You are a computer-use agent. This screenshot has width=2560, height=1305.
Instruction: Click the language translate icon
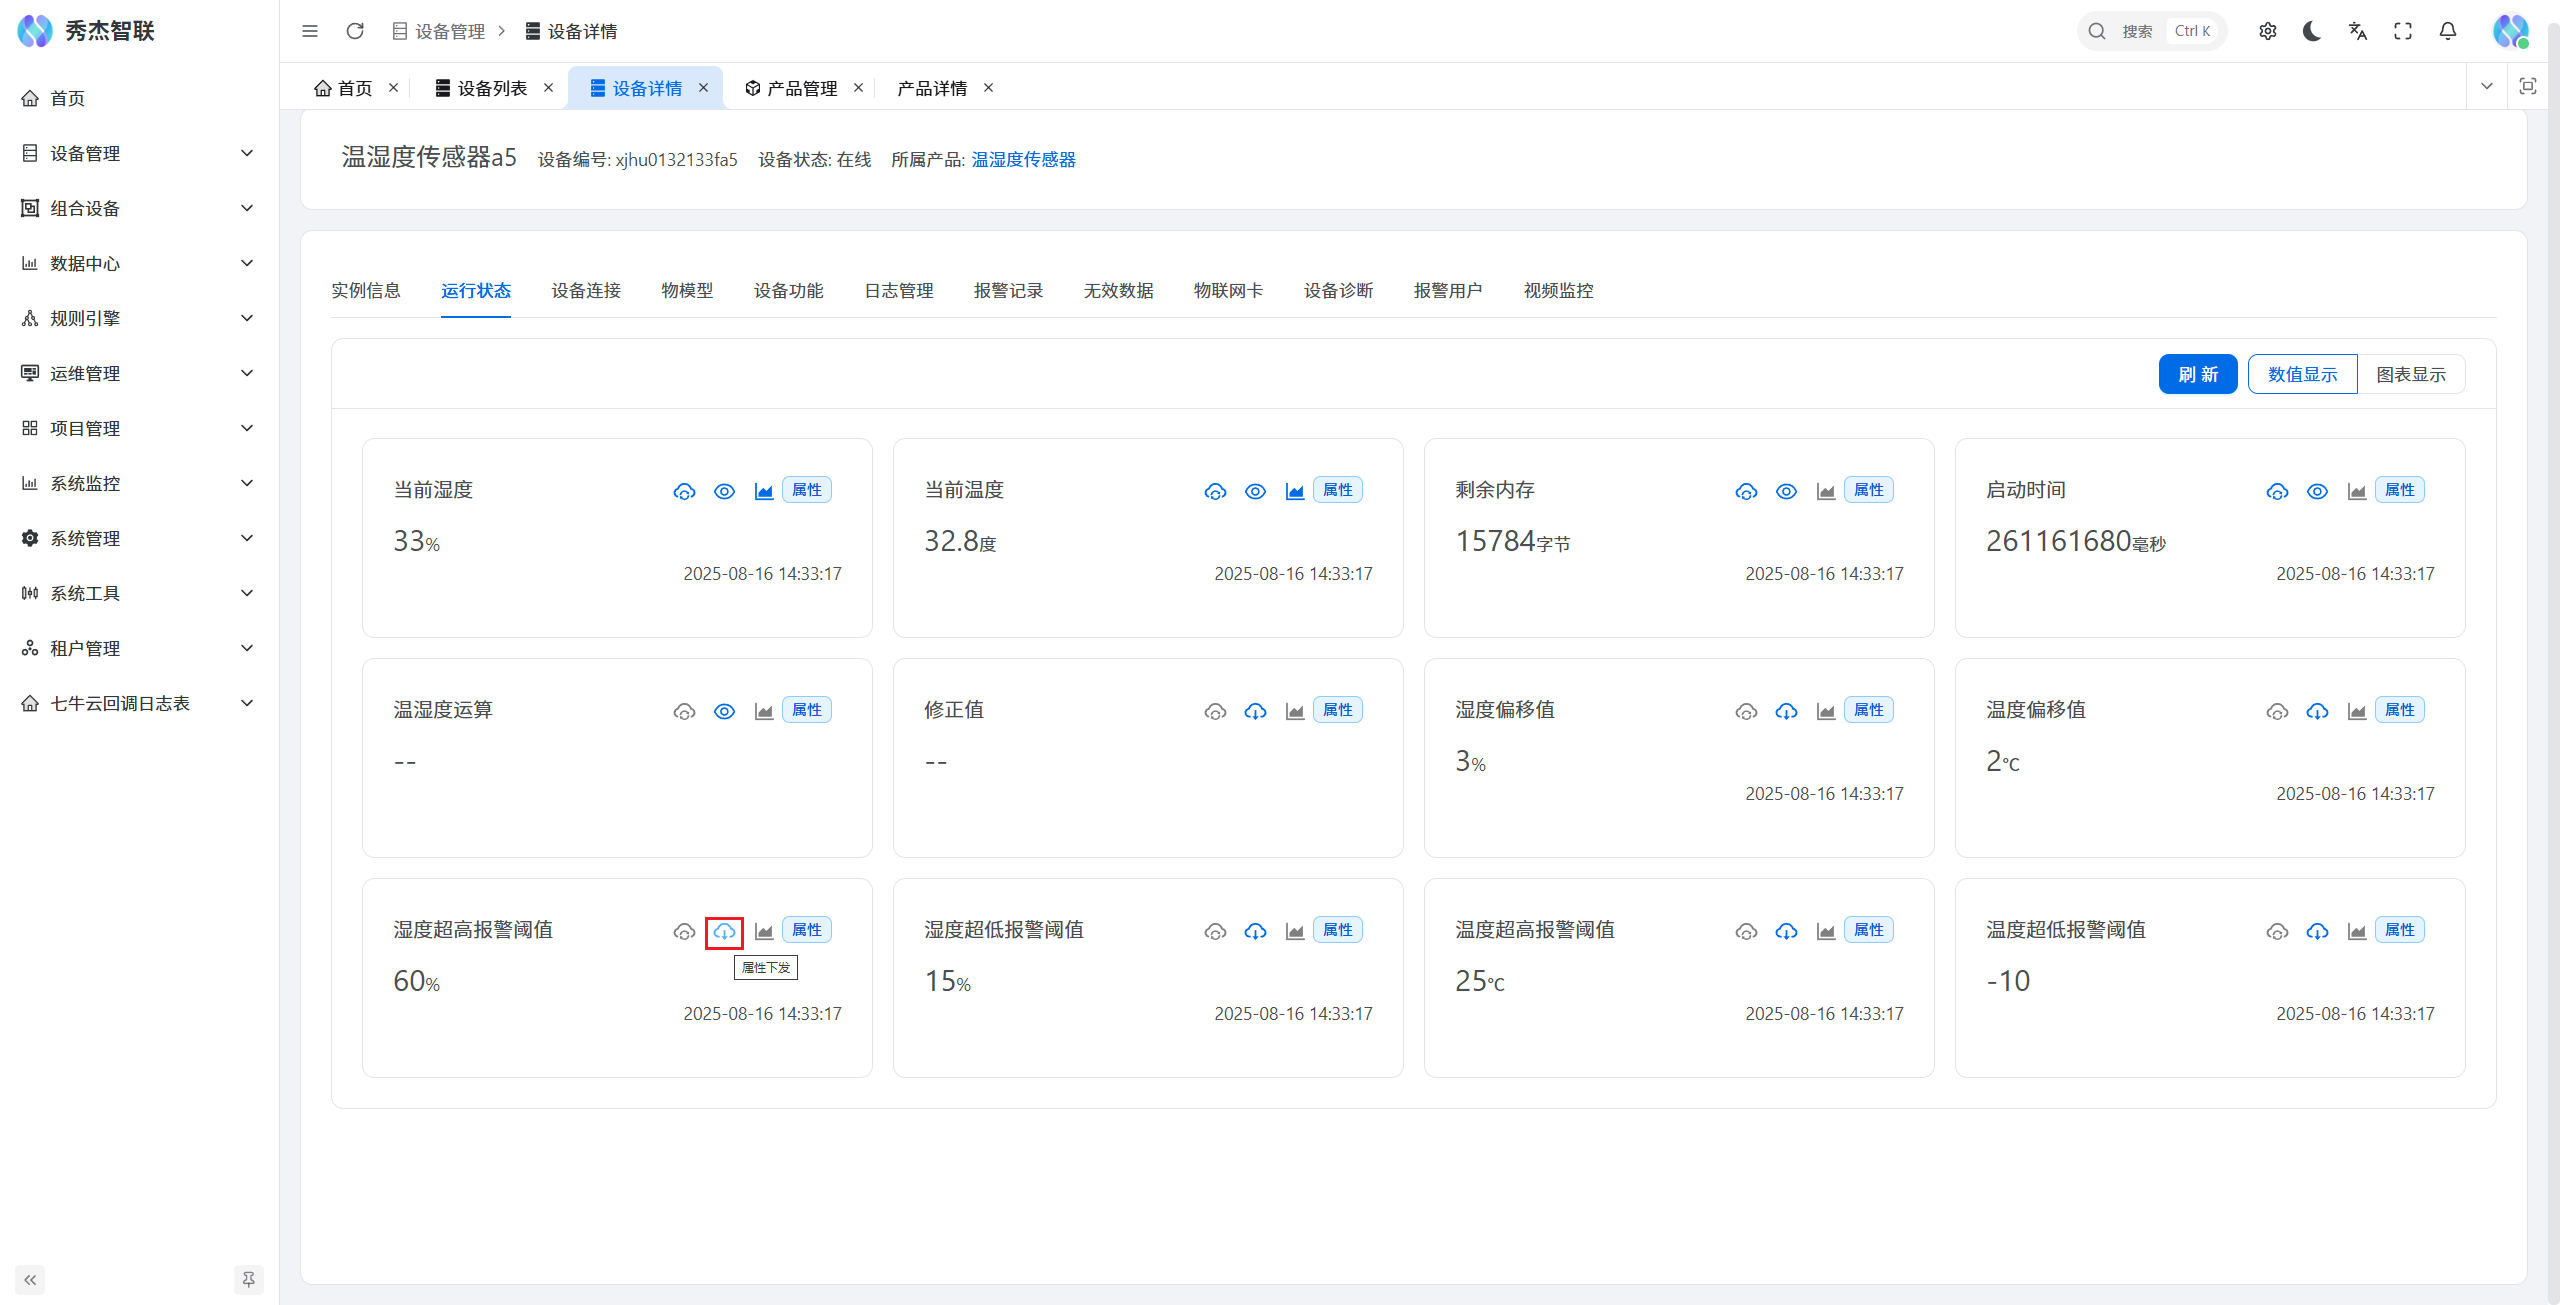[x=2357, y=31]
